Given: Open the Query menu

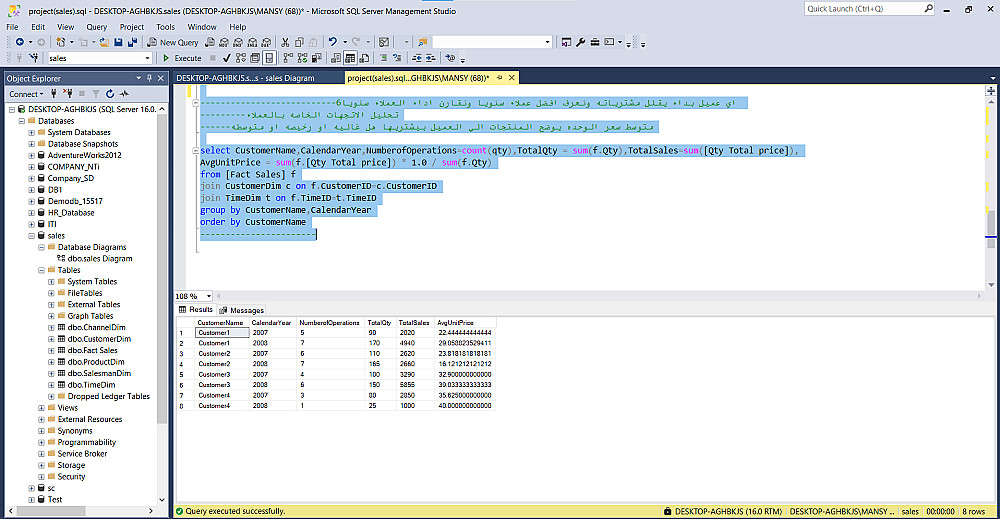Looking at the screenshot, I should [97, 27].
